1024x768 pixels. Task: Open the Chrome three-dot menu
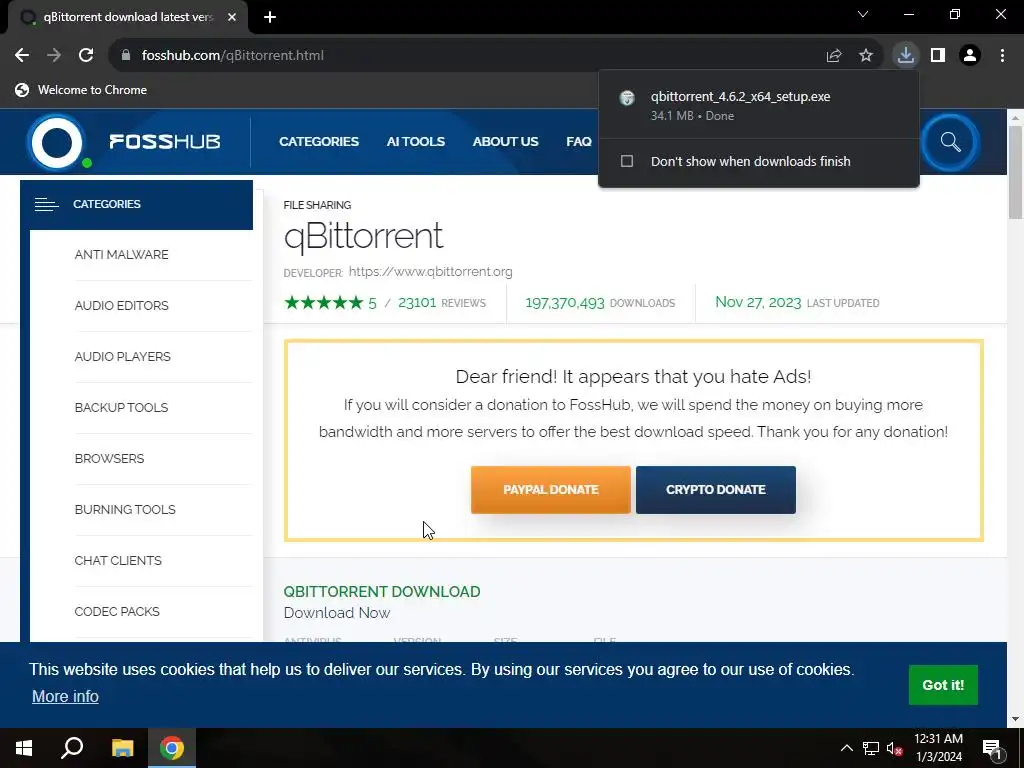point(1002,56)
